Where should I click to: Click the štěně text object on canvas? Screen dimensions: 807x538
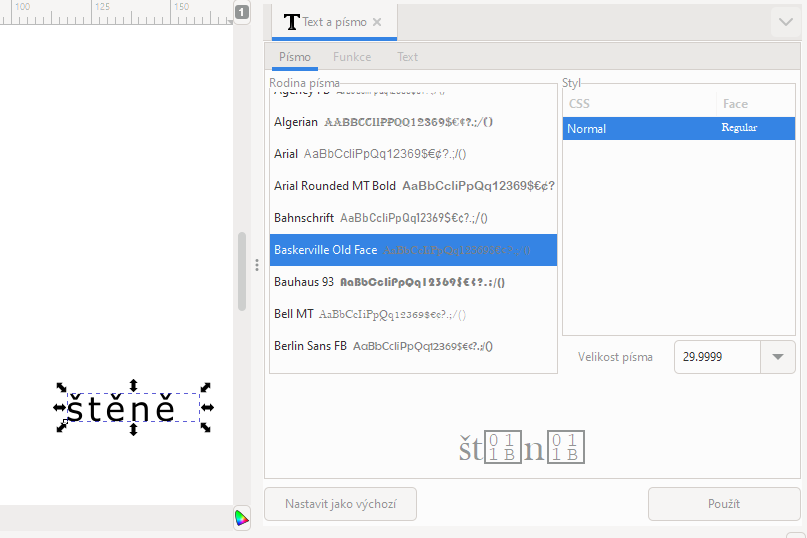pyautogui.click(x=121, y=409)
